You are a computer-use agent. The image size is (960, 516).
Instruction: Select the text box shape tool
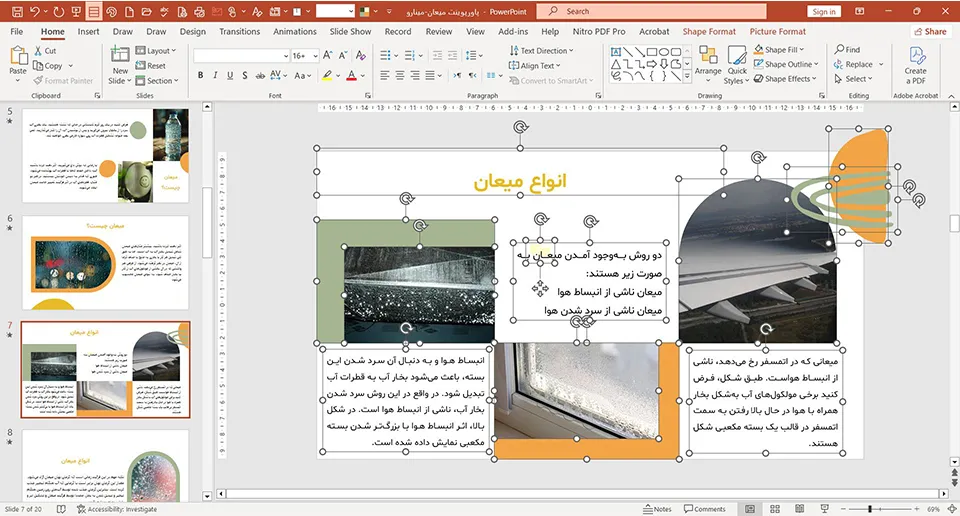[x=616, y=52]
